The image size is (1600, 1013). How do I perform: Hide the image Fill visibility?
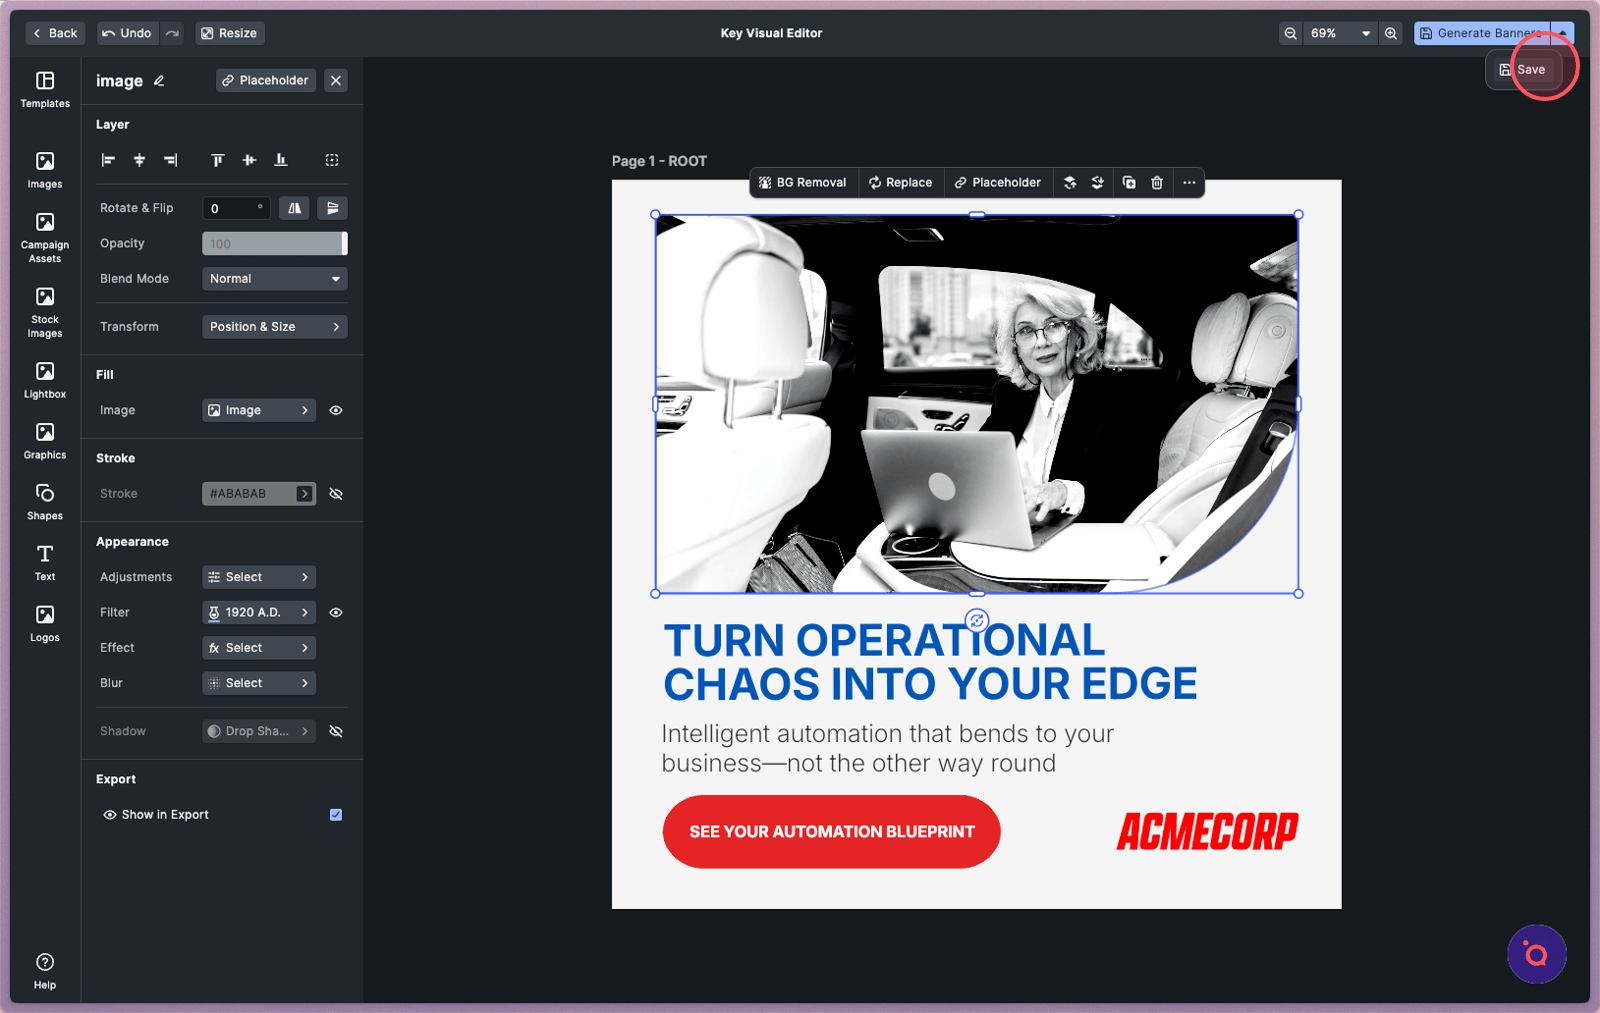pyautogui.click(x=336, y=410)
